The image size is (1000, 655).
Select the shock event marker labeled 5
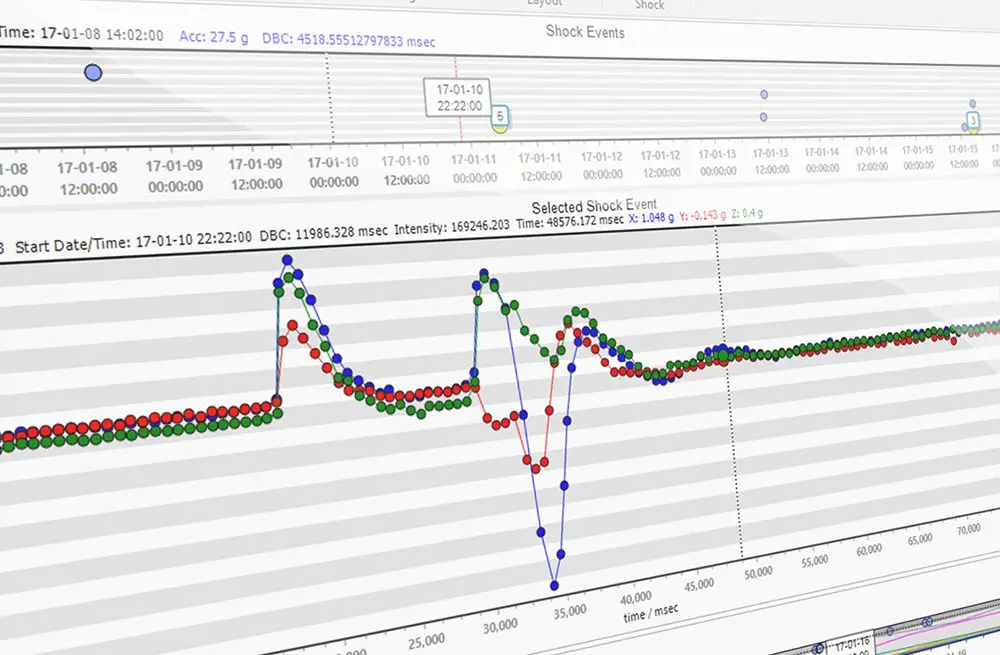pyautogui.click(x=500, y=118)
